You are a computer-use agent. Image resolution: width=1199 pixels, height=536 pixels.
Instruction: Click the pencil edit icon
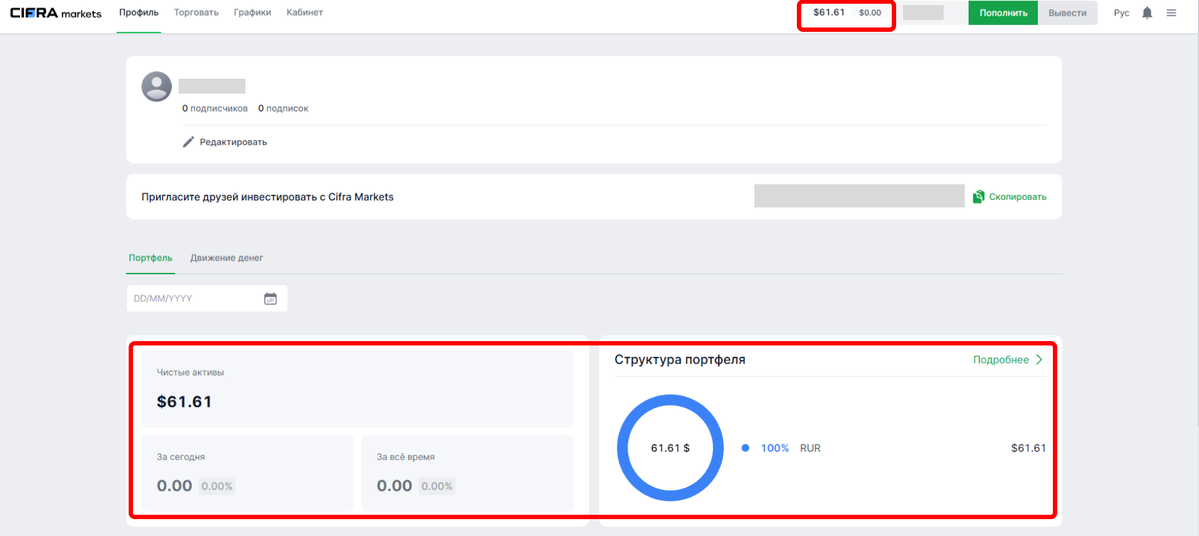point(188,142)
